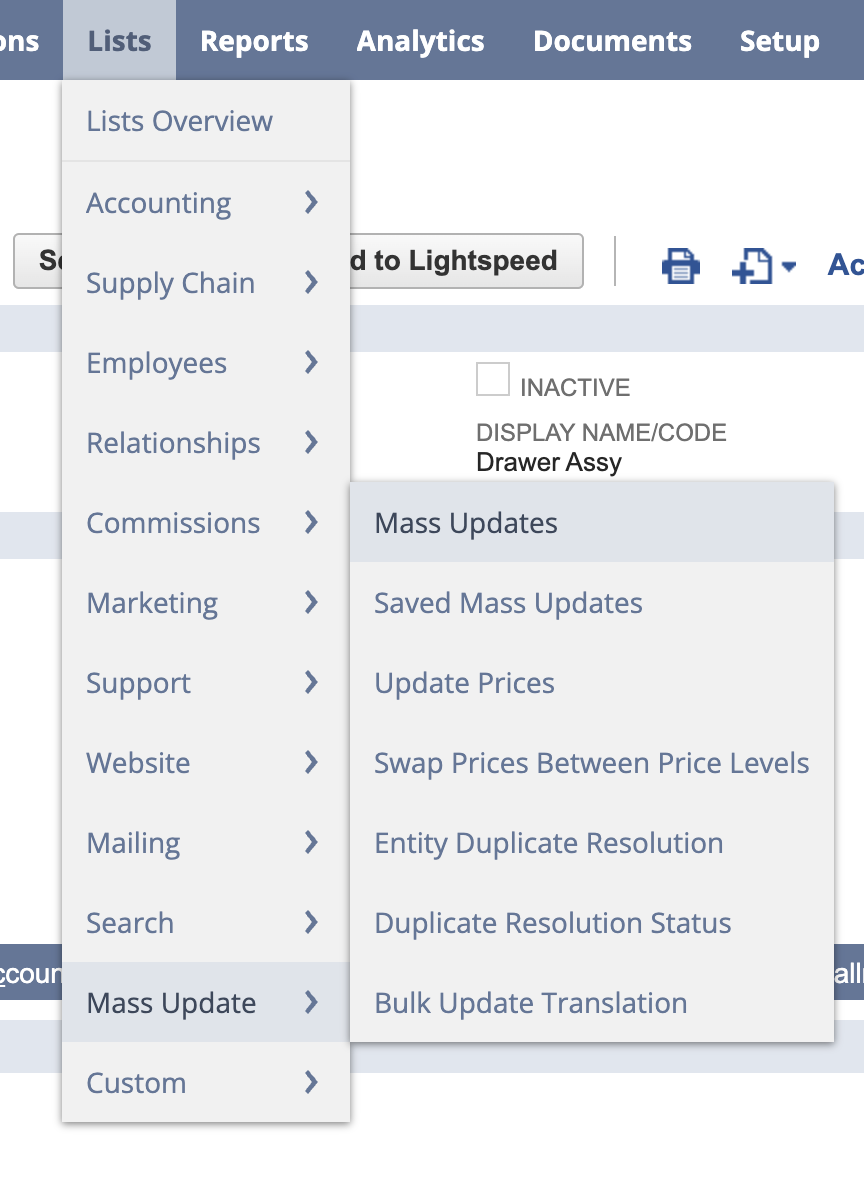
Task: Select Bulk Update Translation
Action: [x=530, y=1003]
